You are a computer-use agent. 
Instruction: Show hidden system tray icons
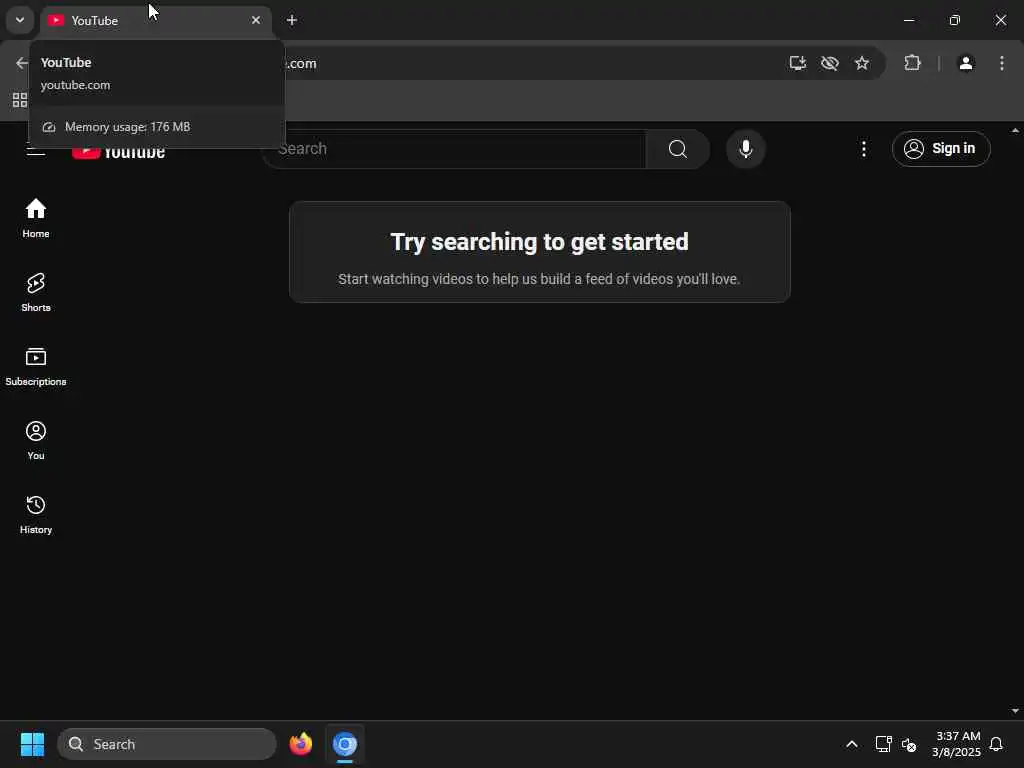pos(852,744)
